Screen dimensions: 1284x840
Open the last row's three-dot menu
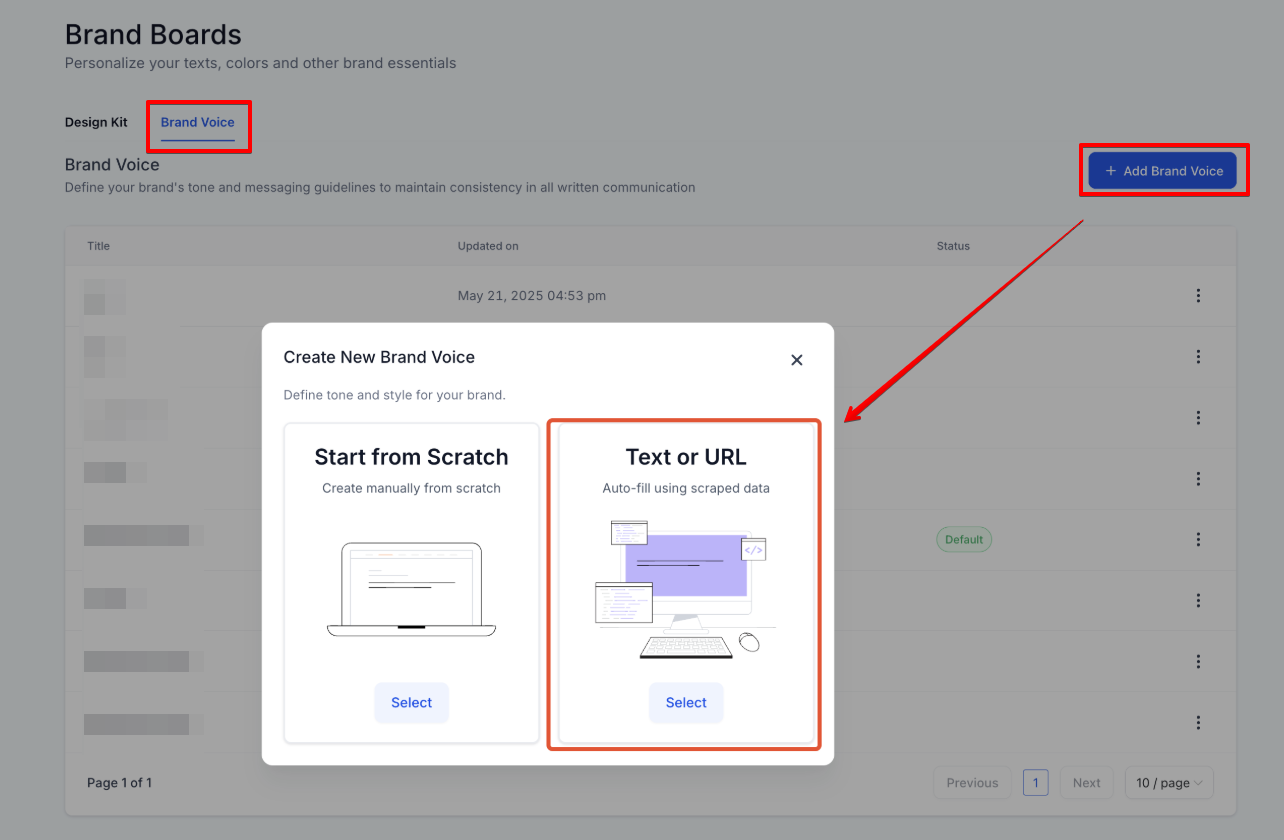1198,723
